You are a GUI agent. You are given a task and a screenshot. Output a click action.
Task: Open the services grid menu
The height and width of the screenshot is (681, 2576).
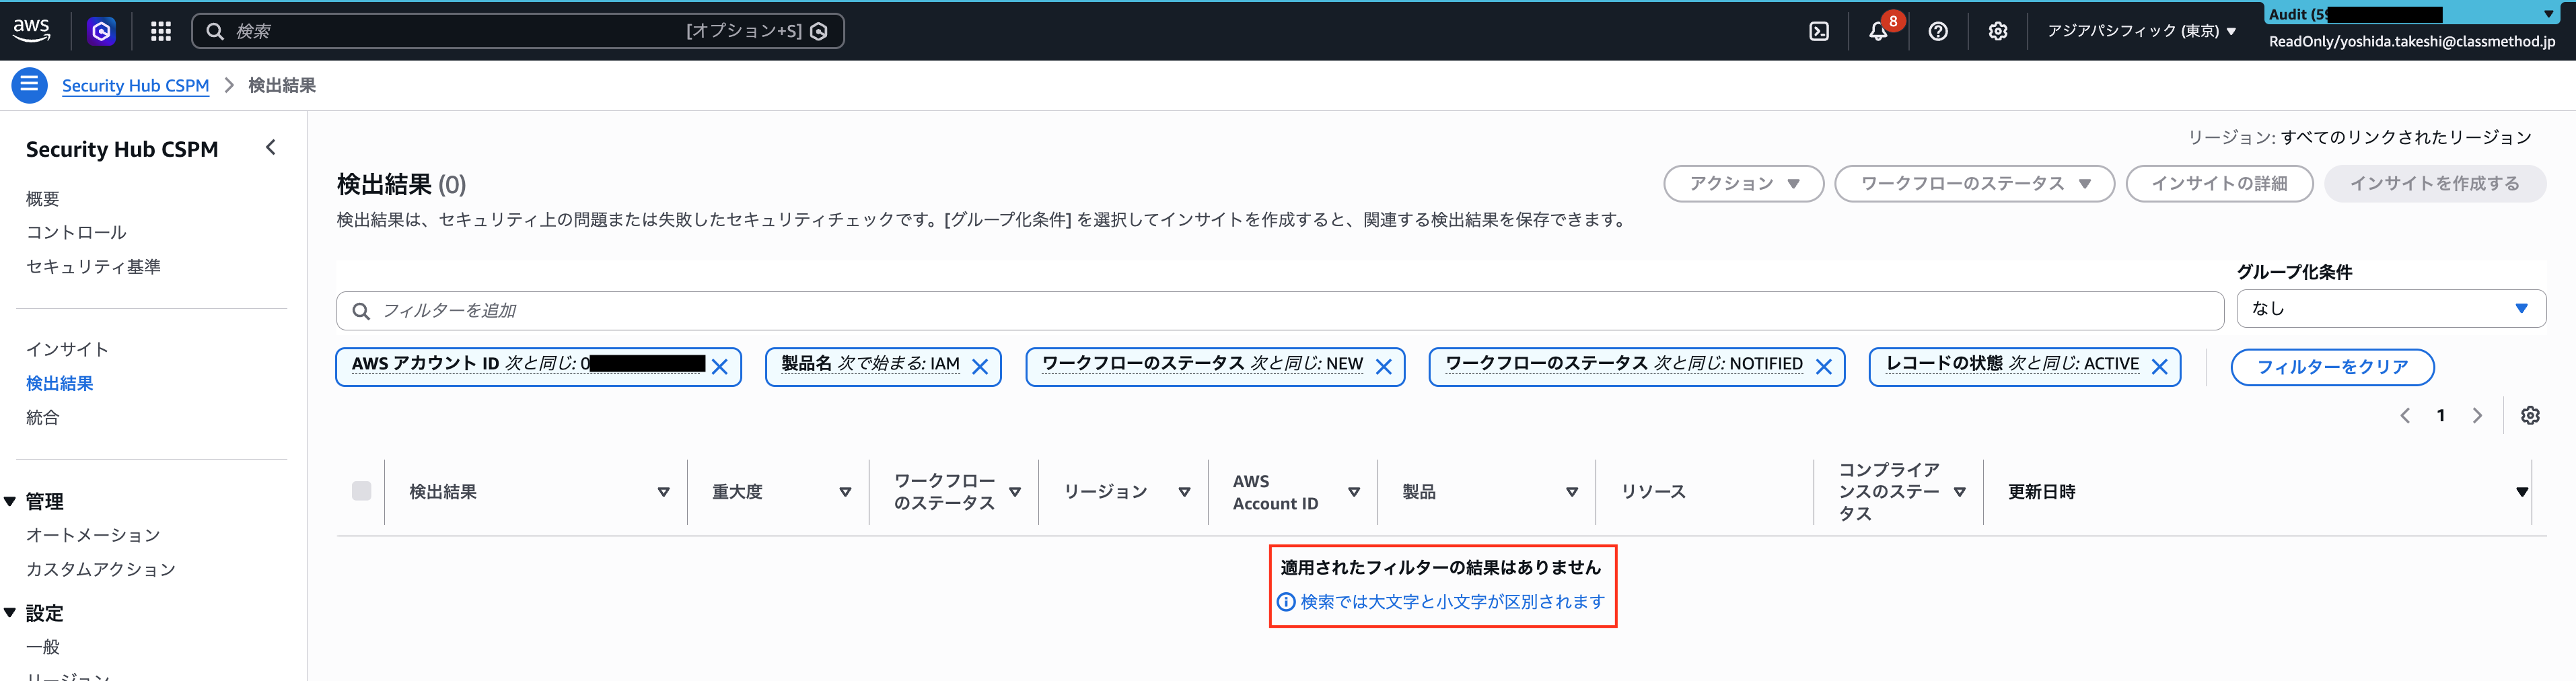[x=161, y=31]
